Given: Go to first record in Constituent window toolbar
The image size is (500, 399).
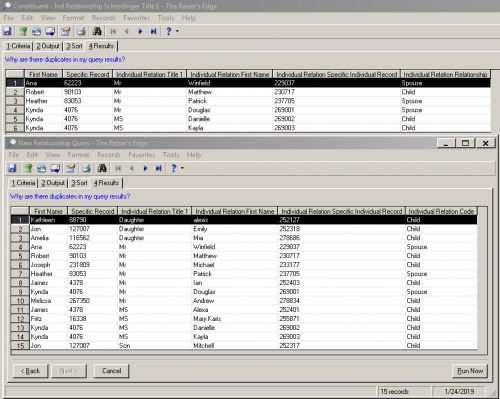Looking at the screenshot, I should click(x=113, y=31).
